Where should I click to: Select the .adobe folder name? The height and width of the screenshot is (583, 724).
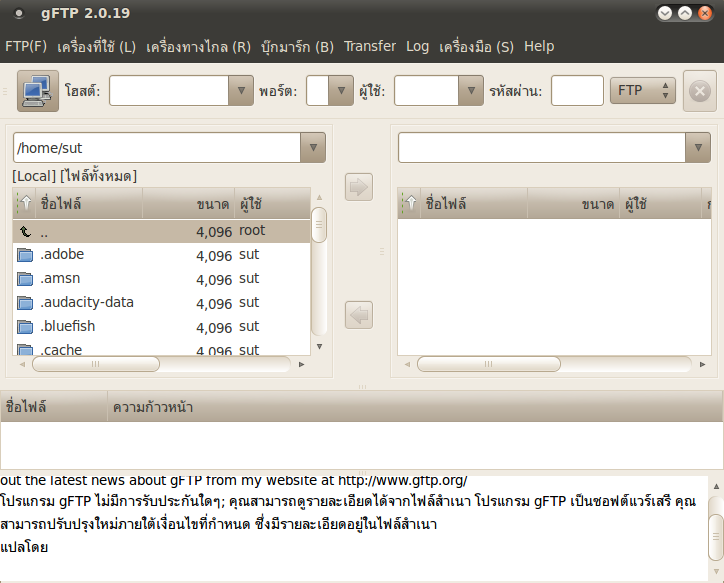point(62,254)
